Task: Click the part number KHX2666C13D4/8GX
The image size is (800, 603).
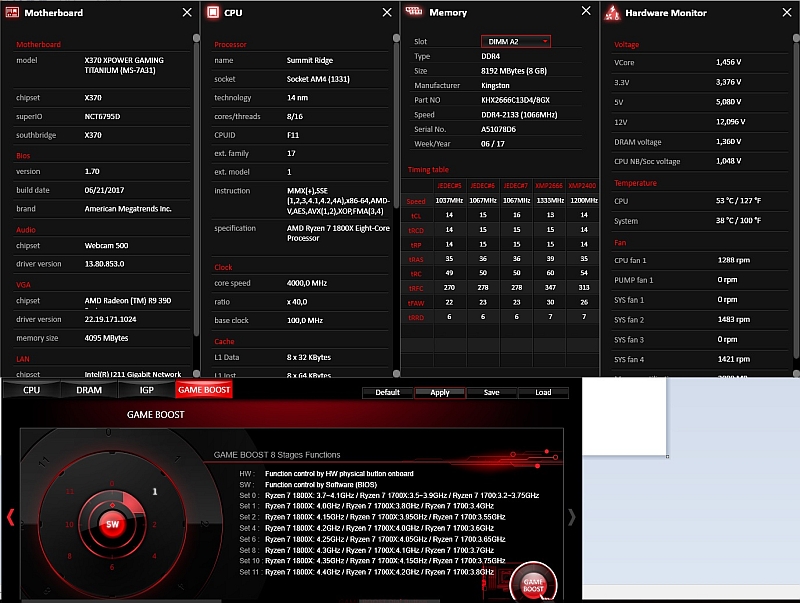Action: click(x=515, y=100)
